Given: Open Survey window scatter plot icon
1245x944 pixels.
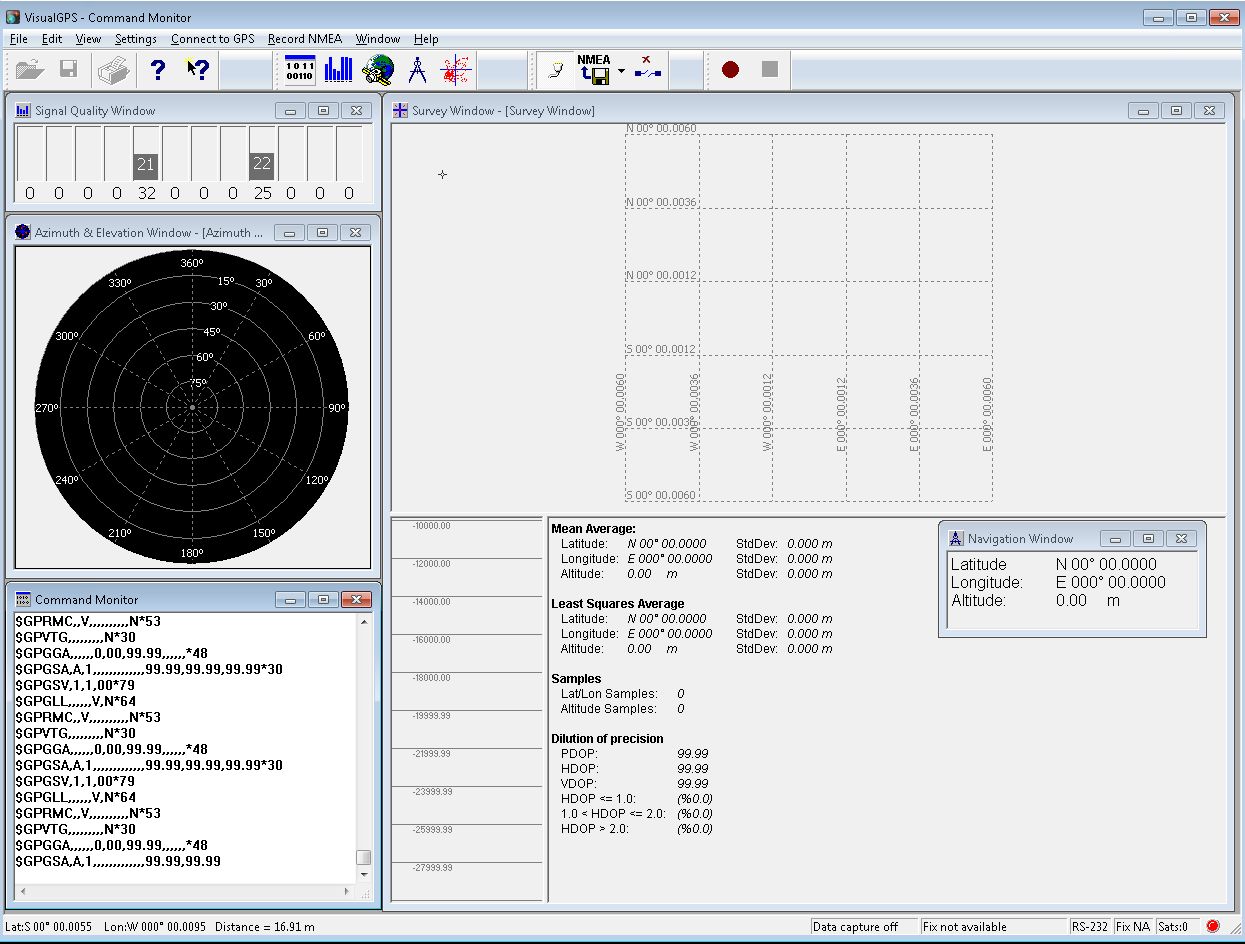Looking at the screenshot, I should [457, 70].
